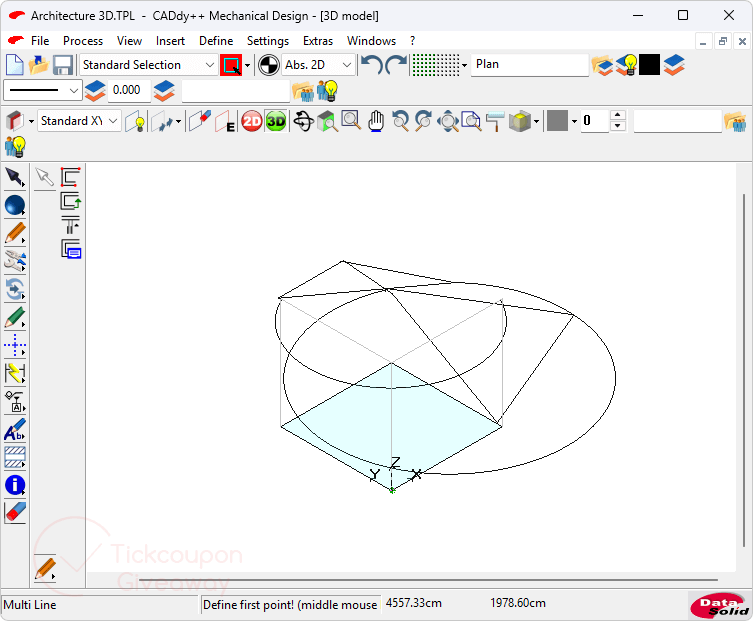Toggle group light bulb in second toolbar row
This screenshot has height=621, width=753.
[327, 91]
